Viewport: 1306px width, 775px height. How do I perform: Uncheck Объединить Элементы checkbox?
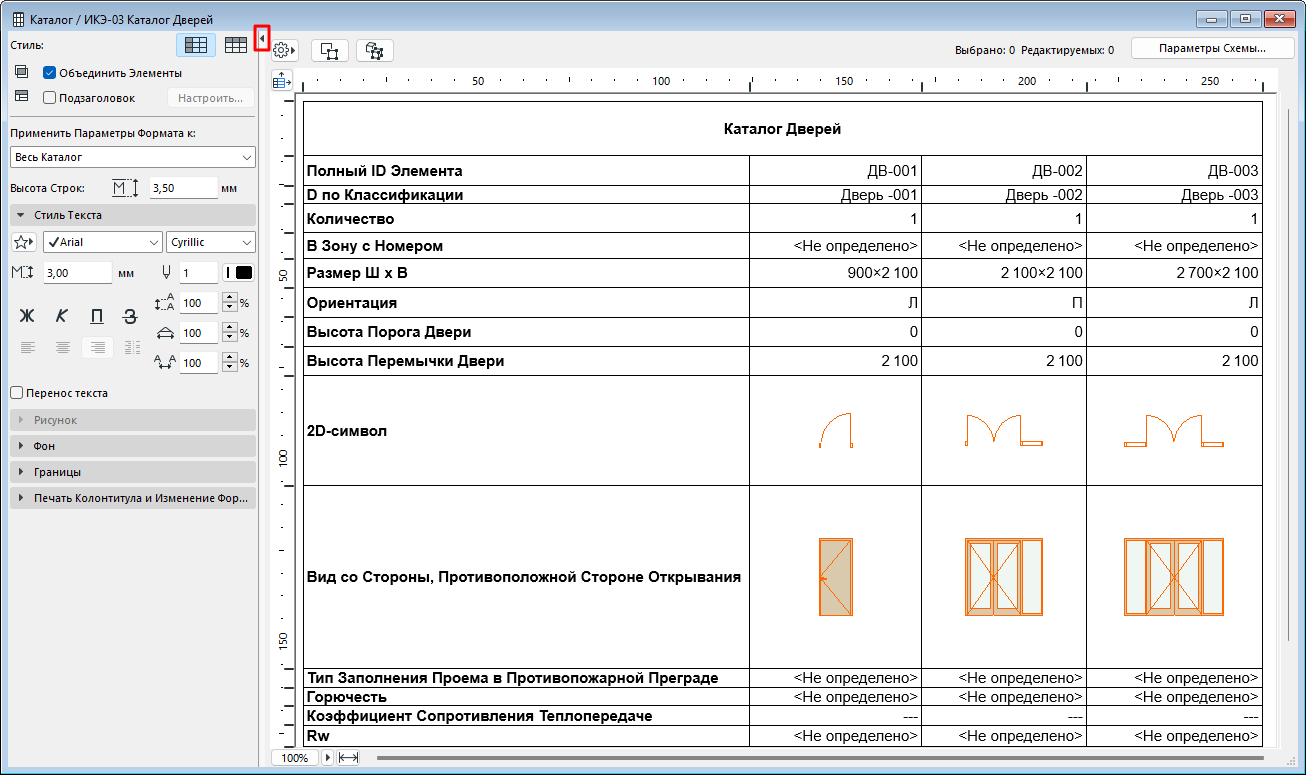49,73
